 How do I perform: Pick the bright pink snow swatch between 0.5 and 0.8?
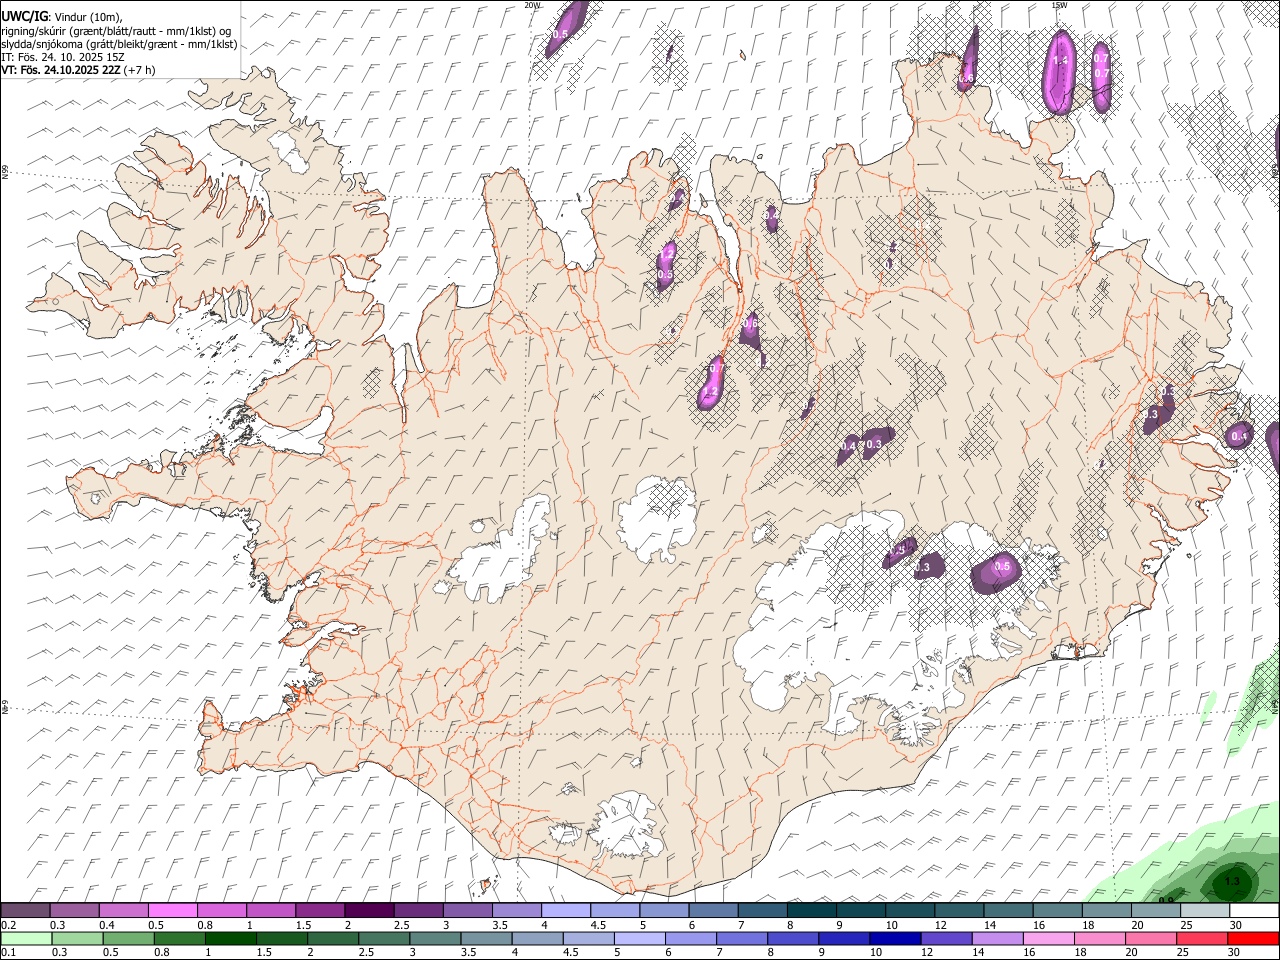(172, 911)
